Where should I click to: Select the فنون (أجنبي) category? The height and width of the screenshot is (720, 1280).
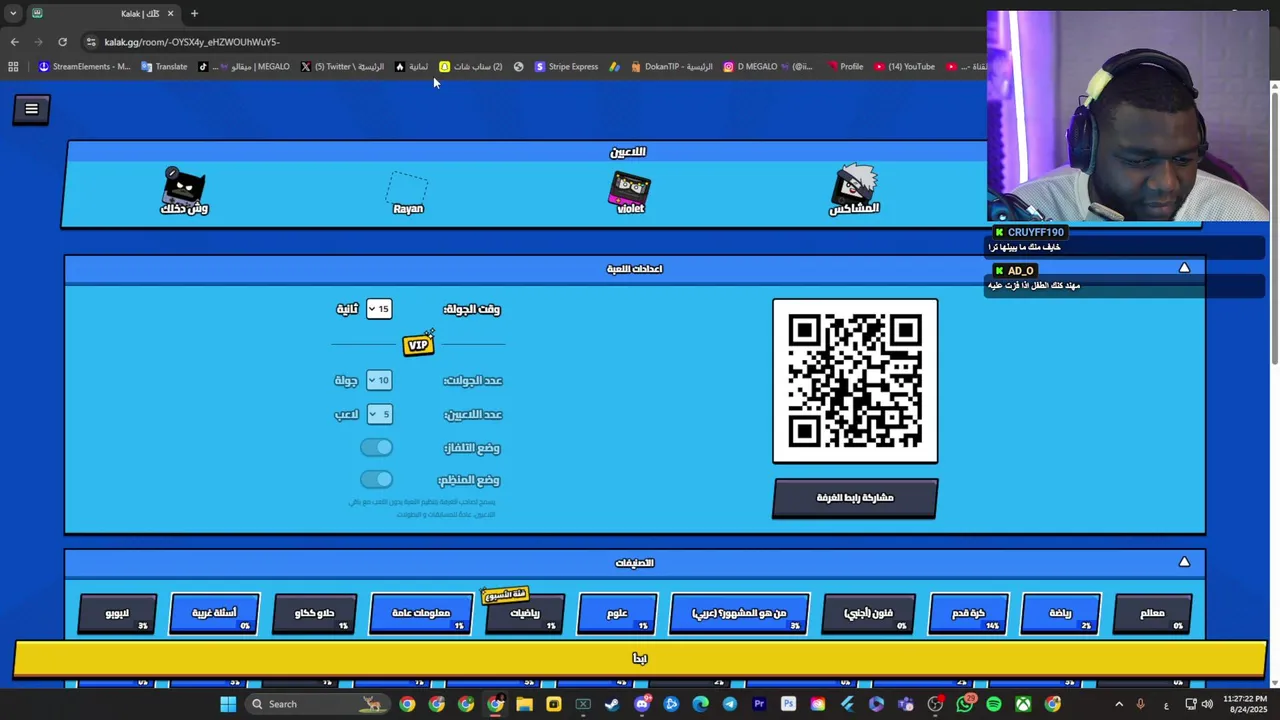click(868, 613)
